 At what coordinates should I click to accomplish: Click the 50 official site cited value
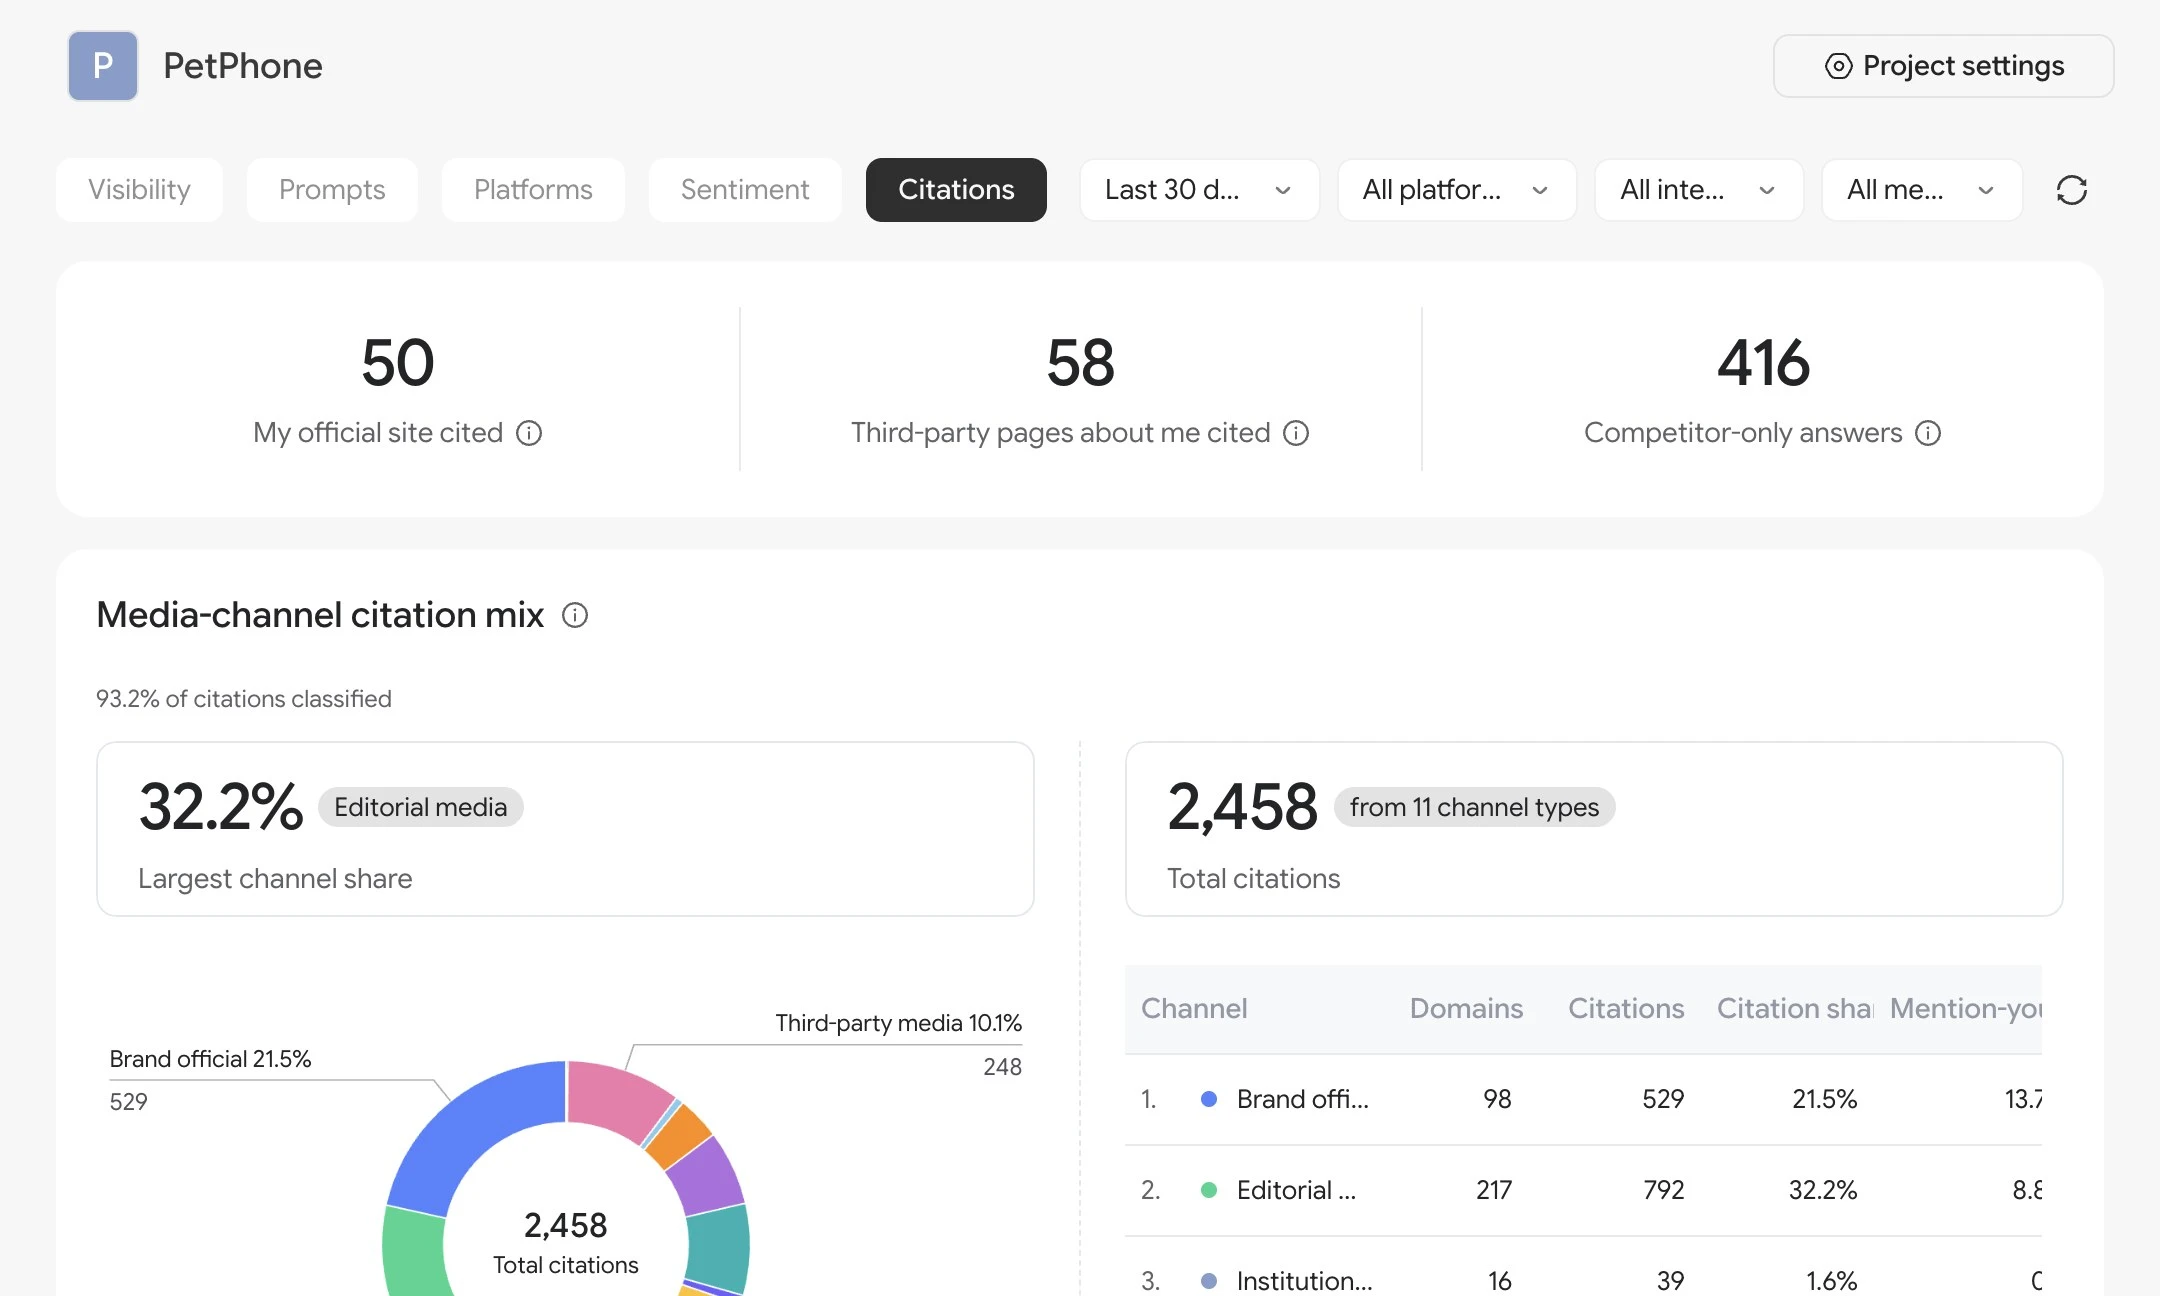(398, 362)
